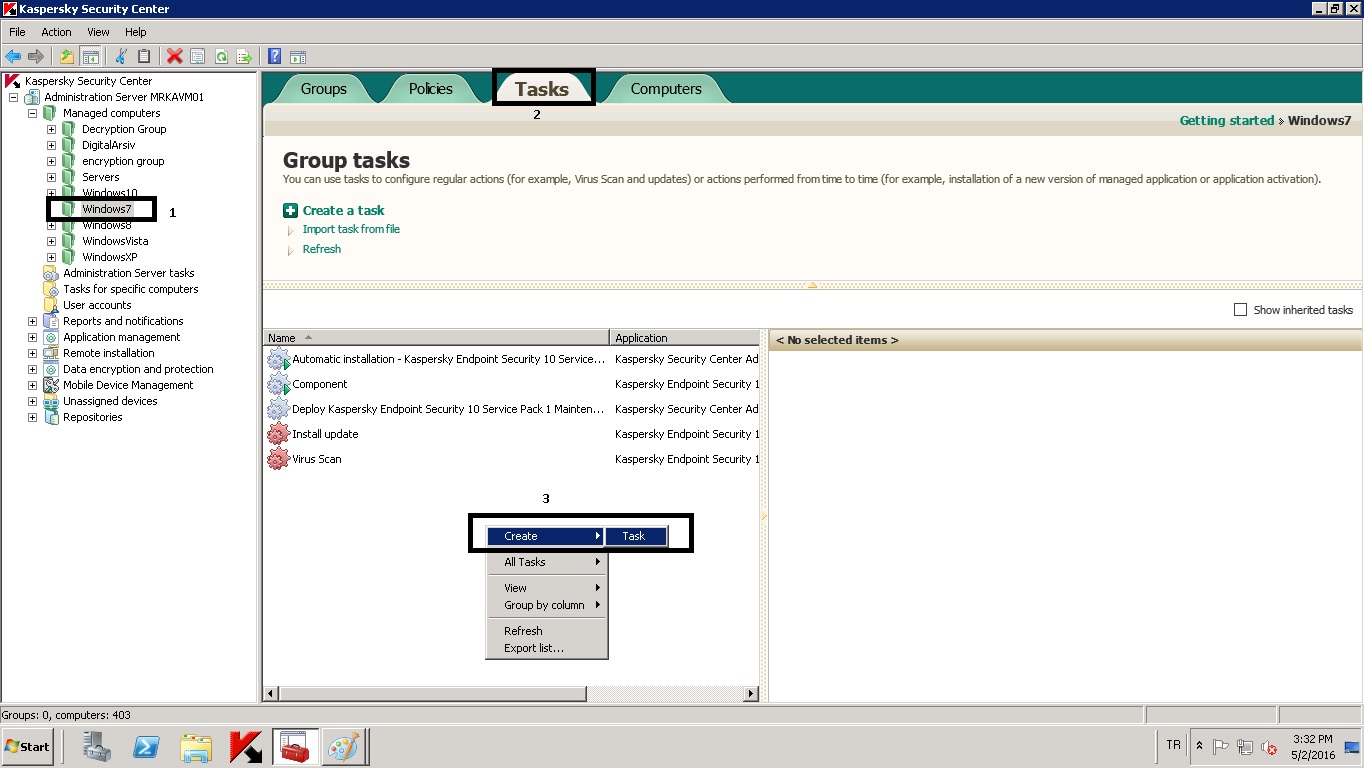Click the red X Delete icon

click(x=174, y=57)
